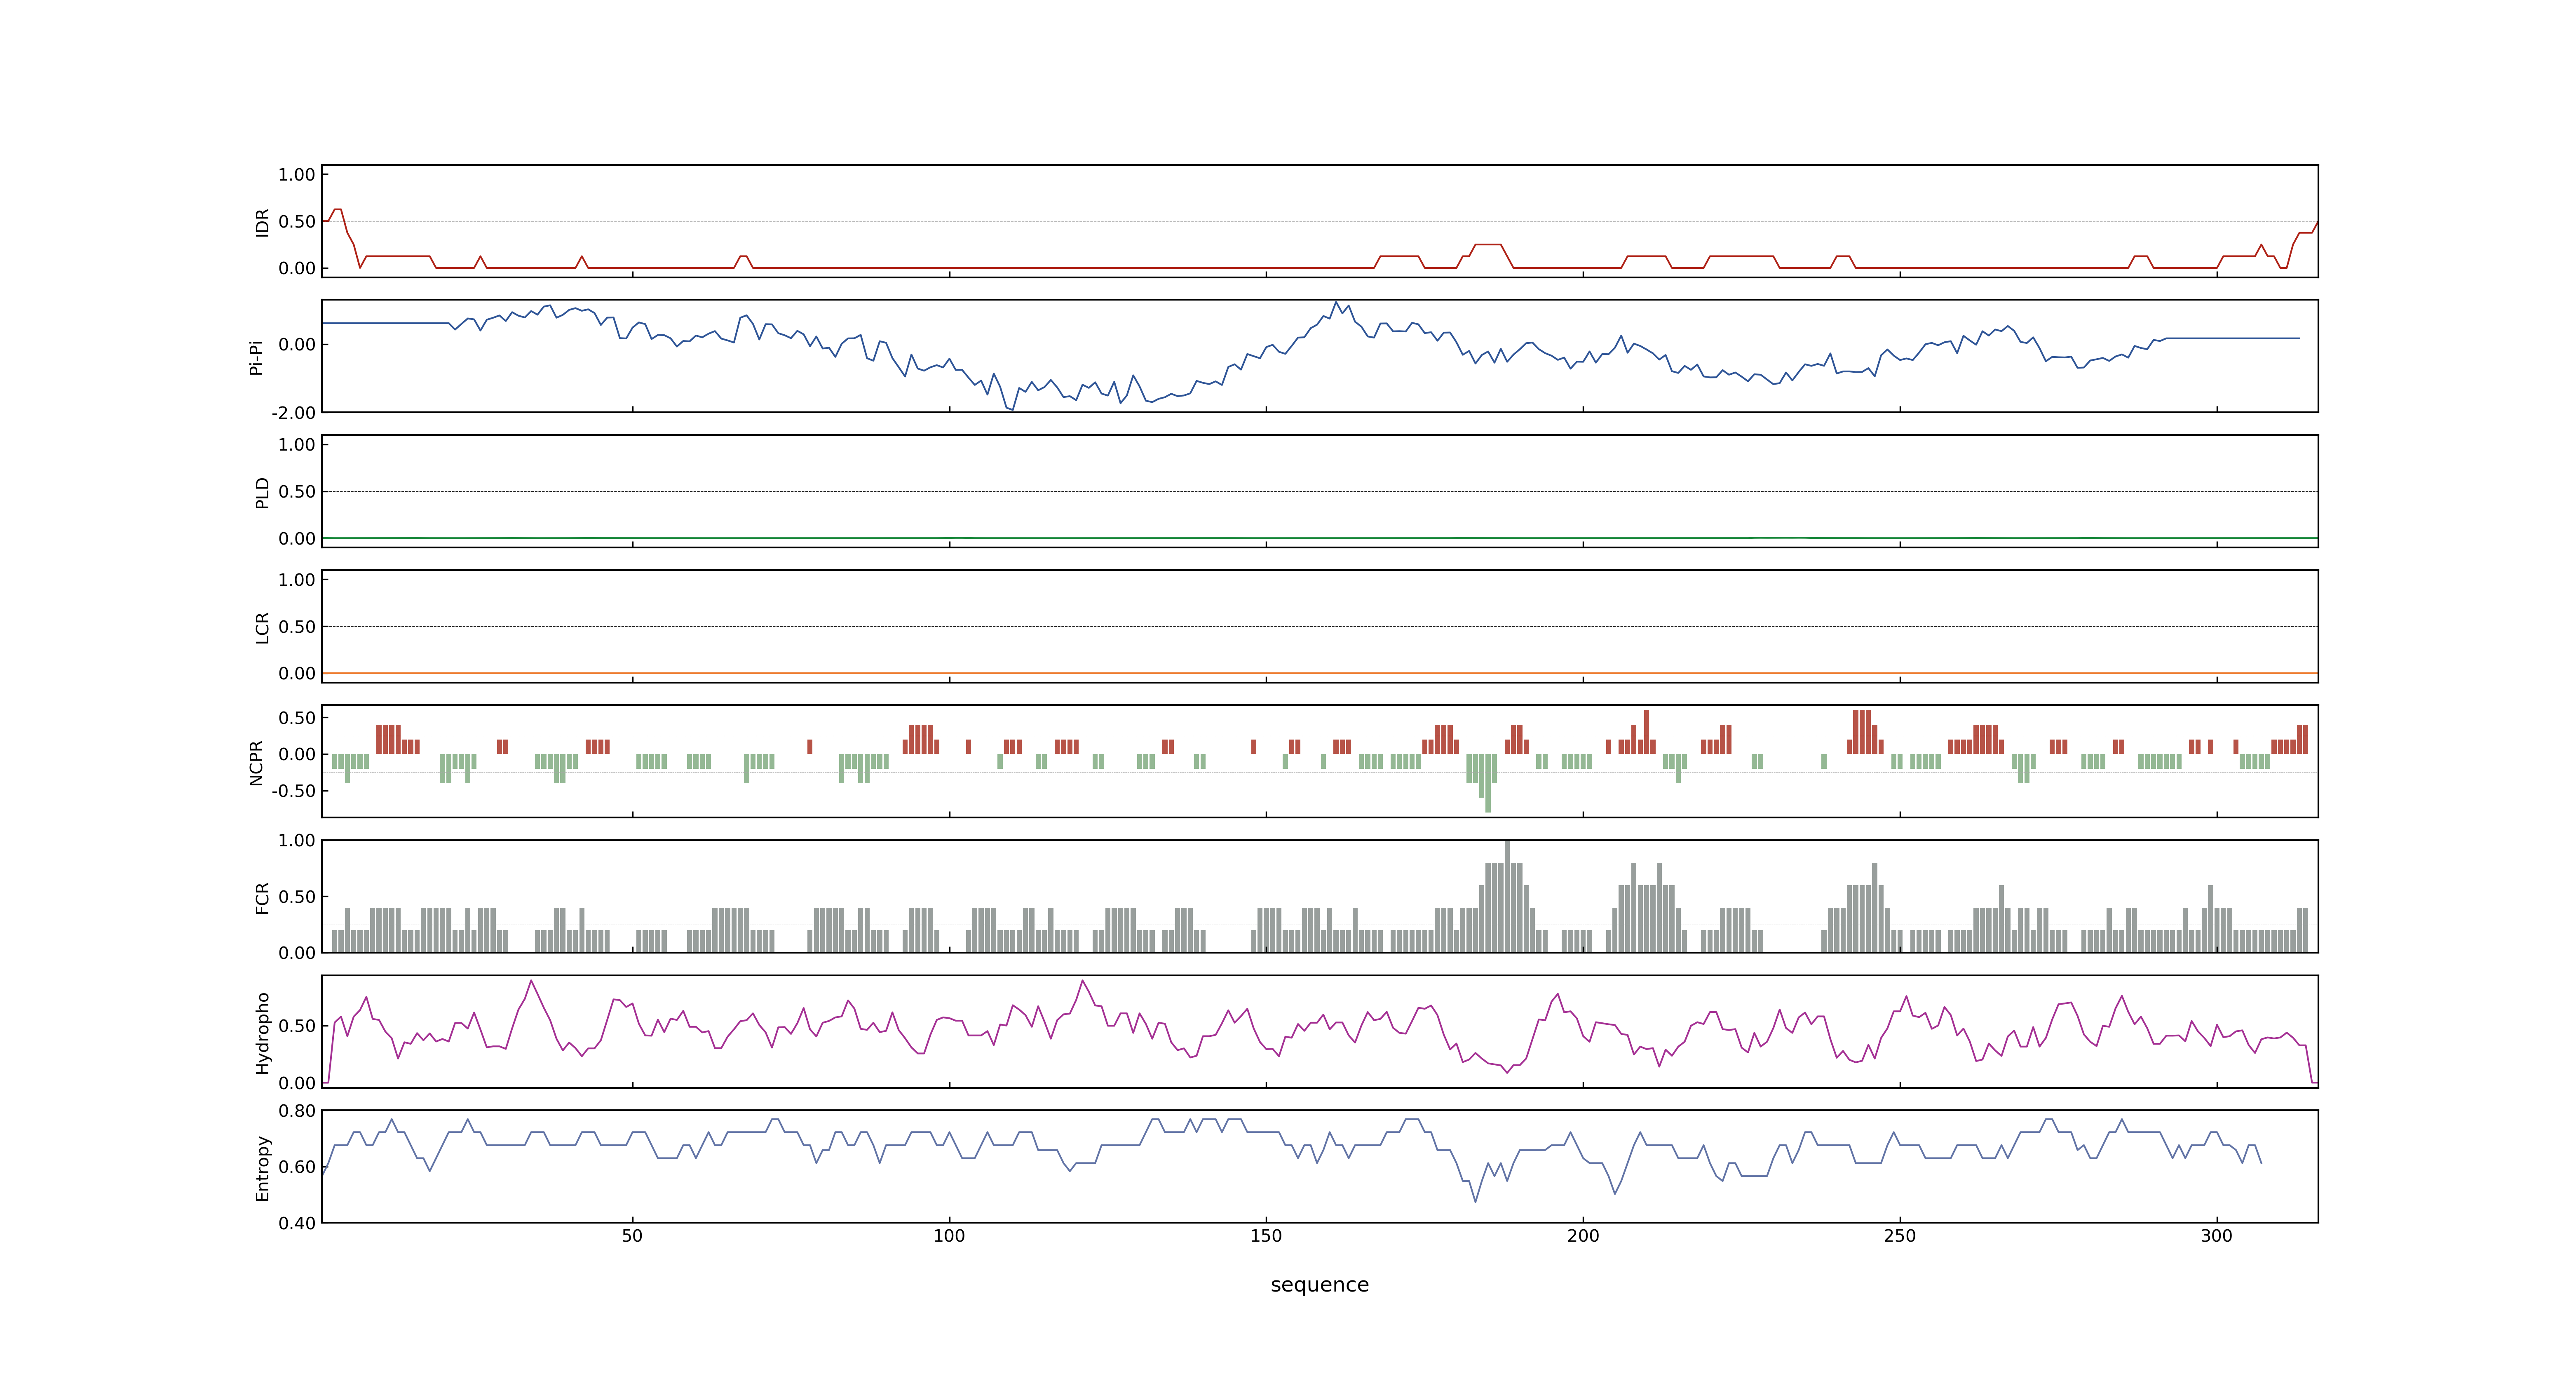Click the Pi-Pi peak near position 161
This screenshot has width=2576, height=1374.
click(1336, 302)
